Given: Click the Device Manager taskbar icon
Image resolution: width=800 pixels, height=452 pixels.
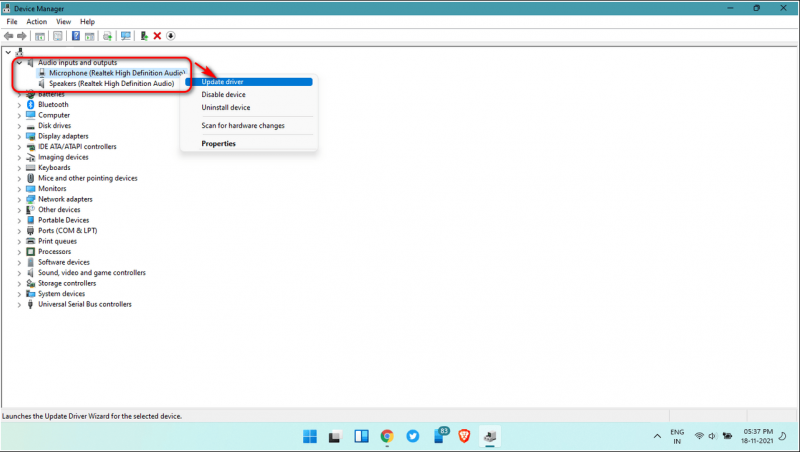Looking at the screenshot, I should tap(490, 436).
